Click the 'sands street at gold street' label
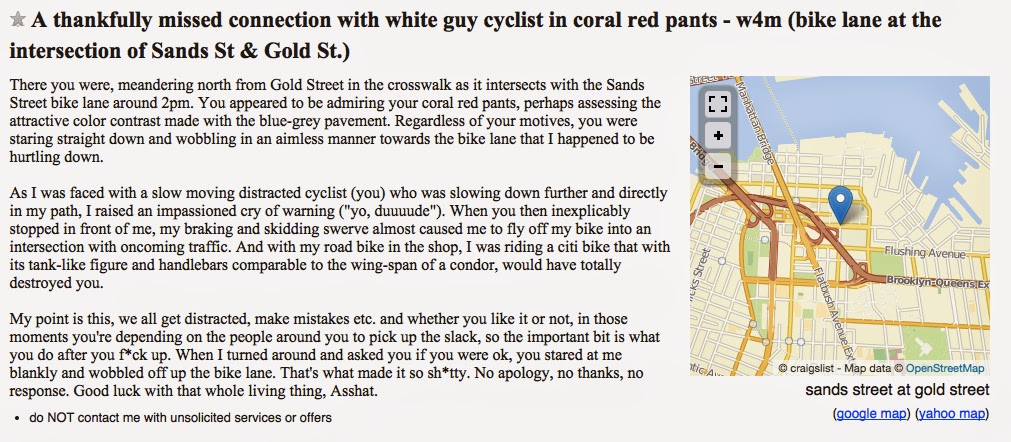 tap(897, 390)
